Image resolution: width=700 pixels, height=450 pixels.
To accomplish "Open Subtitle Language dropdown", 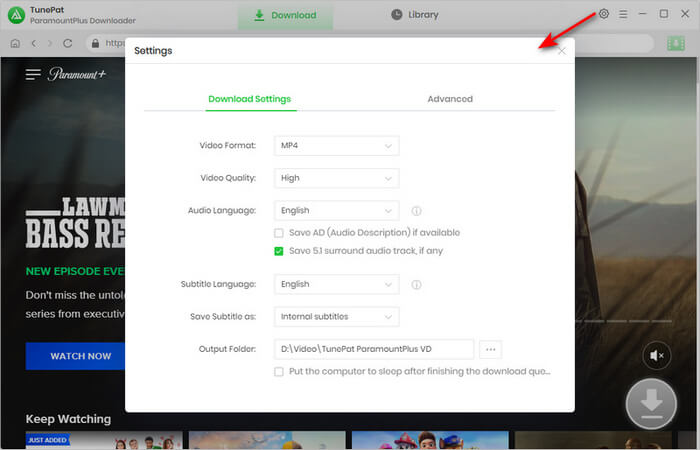I will coord(337,284).
